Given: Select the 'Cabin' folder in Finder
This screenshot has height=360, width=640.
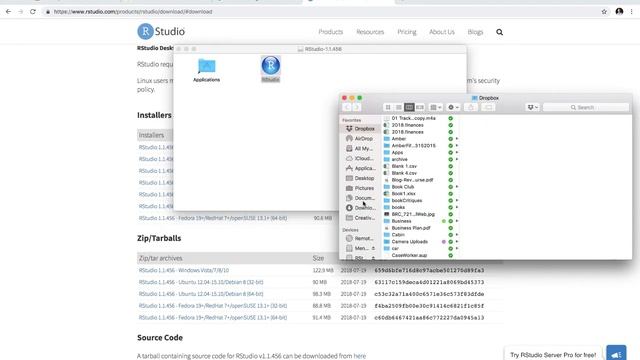Looking at the screenshot, I should [x=398, y=235].
